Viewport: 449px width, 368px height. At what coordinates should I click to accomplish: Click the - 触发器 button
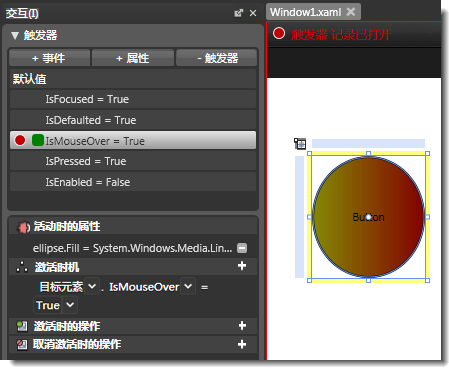(217, 58)
